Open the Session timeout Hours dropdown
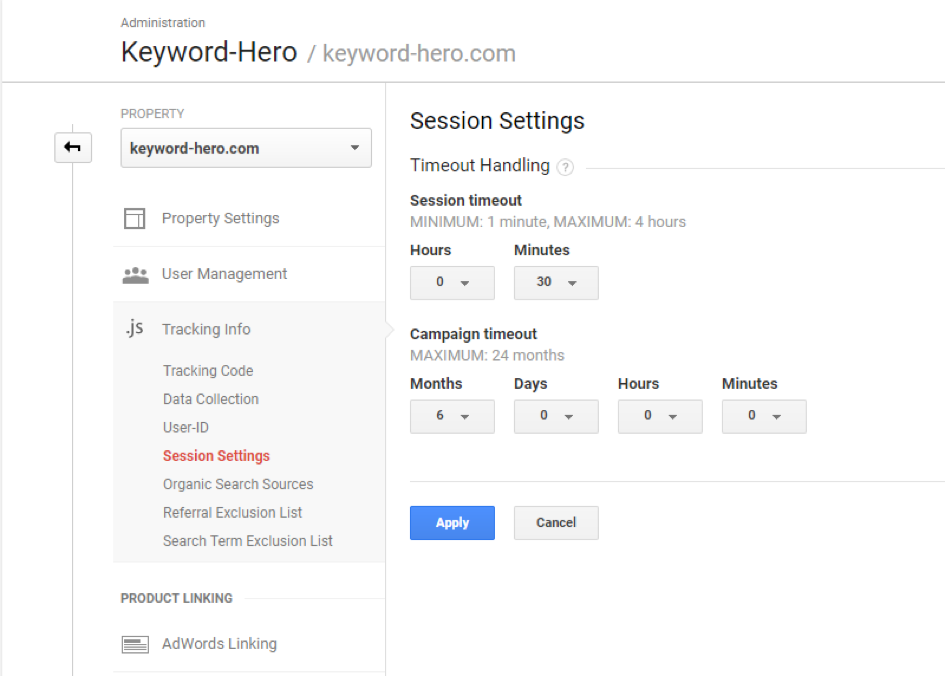This screenshot has height=676, width=945. pyautogui.click(x=452, y=283)
